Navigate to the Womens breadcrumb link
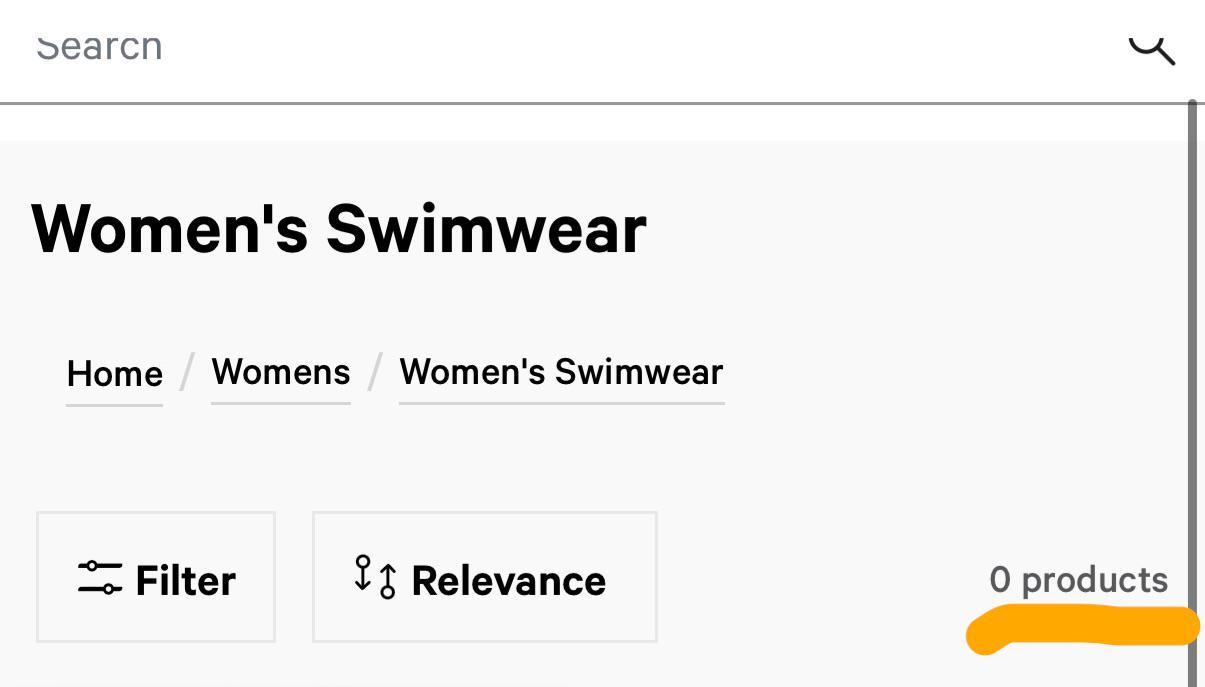This screenshot has width=1205, height=687. tap(281, 372)
